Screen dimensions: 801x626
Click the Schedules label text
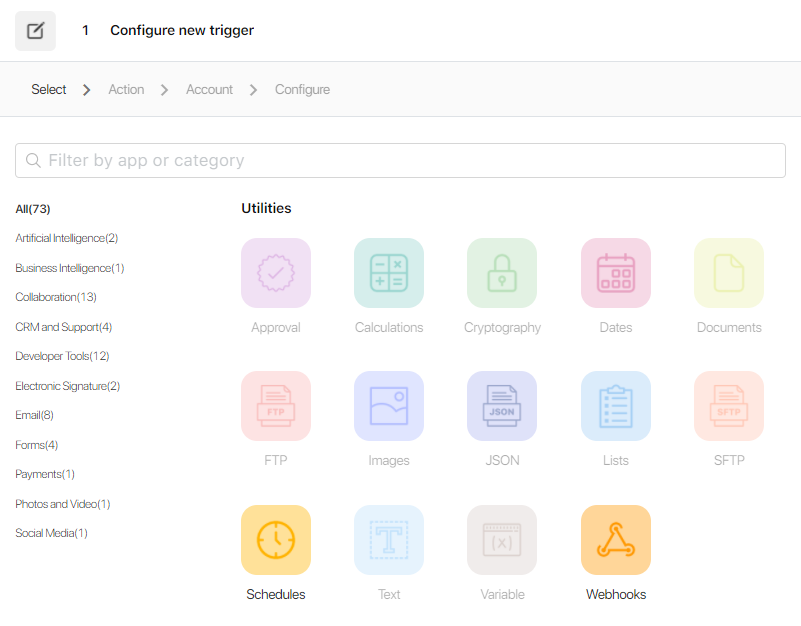[276, 594]
